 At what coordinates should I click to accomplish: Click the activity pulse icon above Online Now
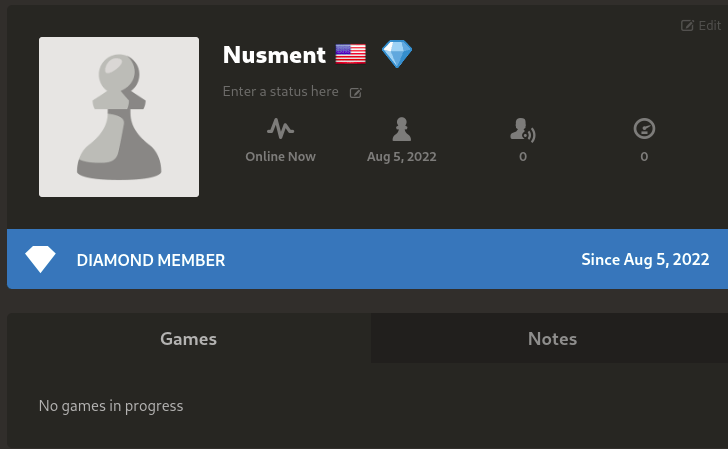(280, 129)
